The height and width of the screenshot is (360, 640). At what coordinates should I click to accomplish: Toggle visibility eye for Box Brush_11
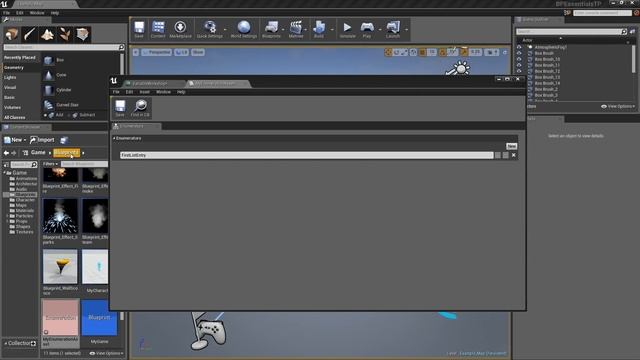point(519,65)
